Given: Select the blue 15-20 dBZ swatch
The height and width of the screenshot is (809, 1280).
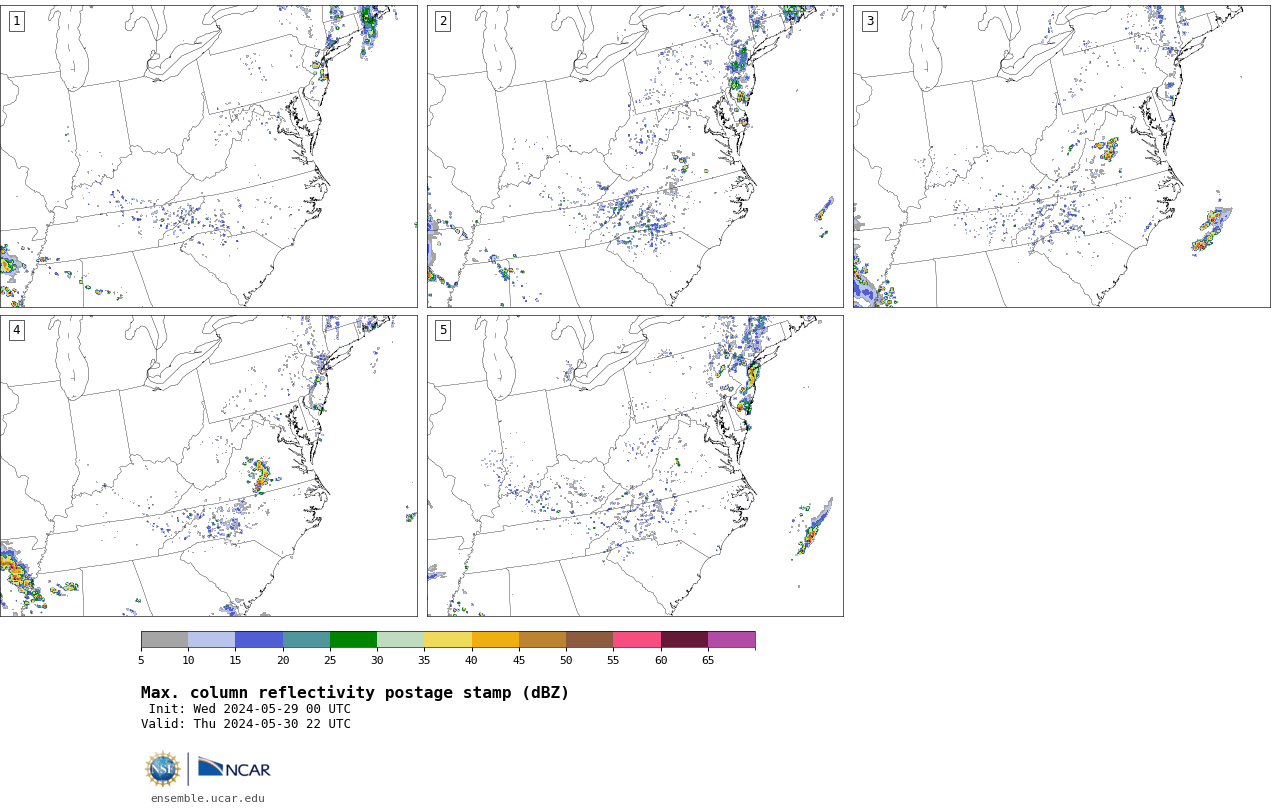Looking at the screenshot, I should coord(259,640).
